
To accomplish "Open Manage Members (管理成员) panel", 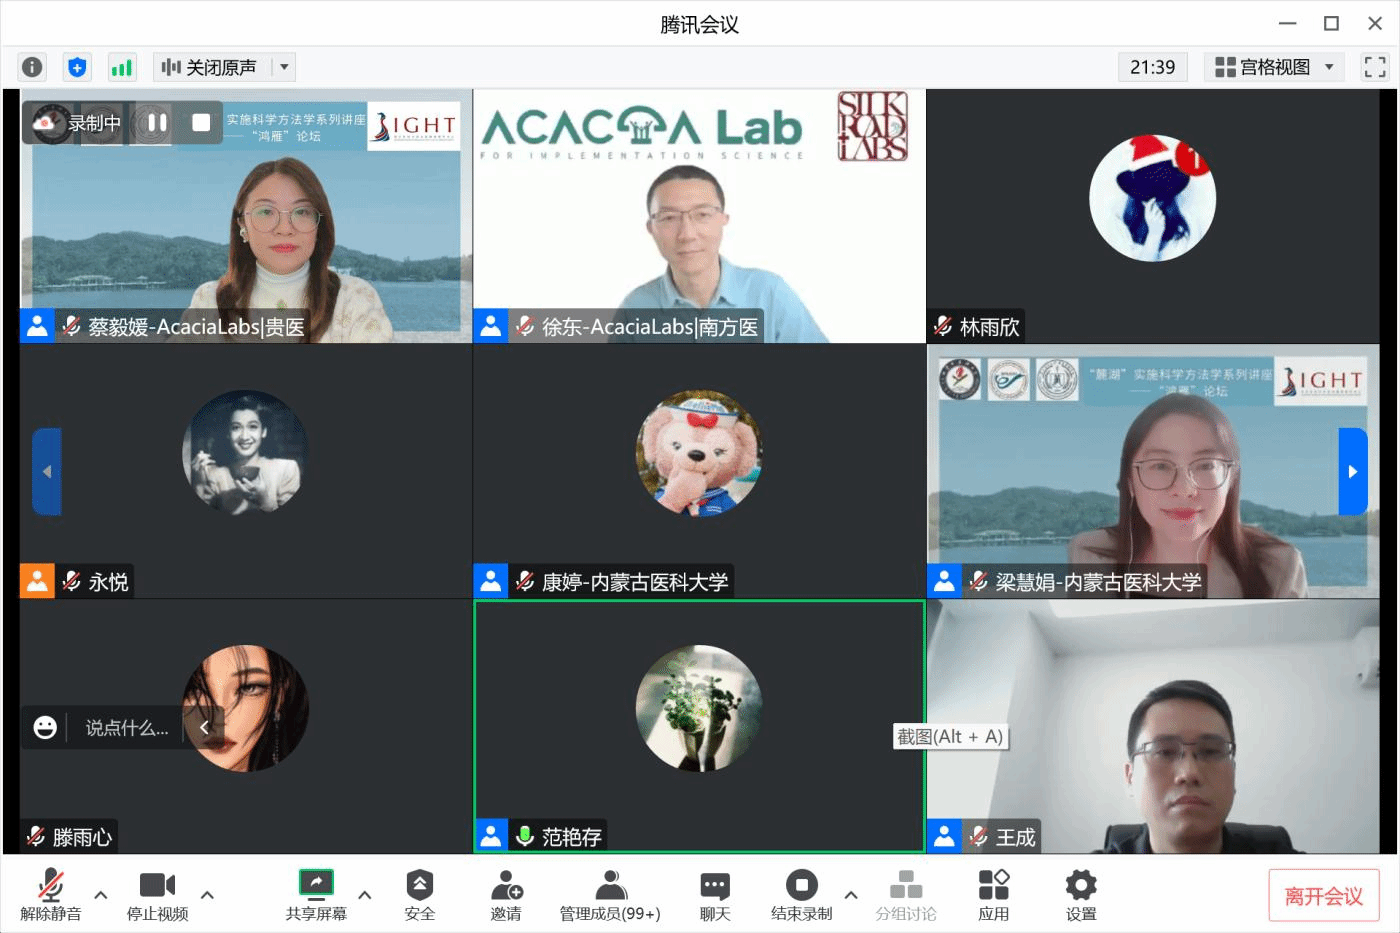I will [610, 895].
